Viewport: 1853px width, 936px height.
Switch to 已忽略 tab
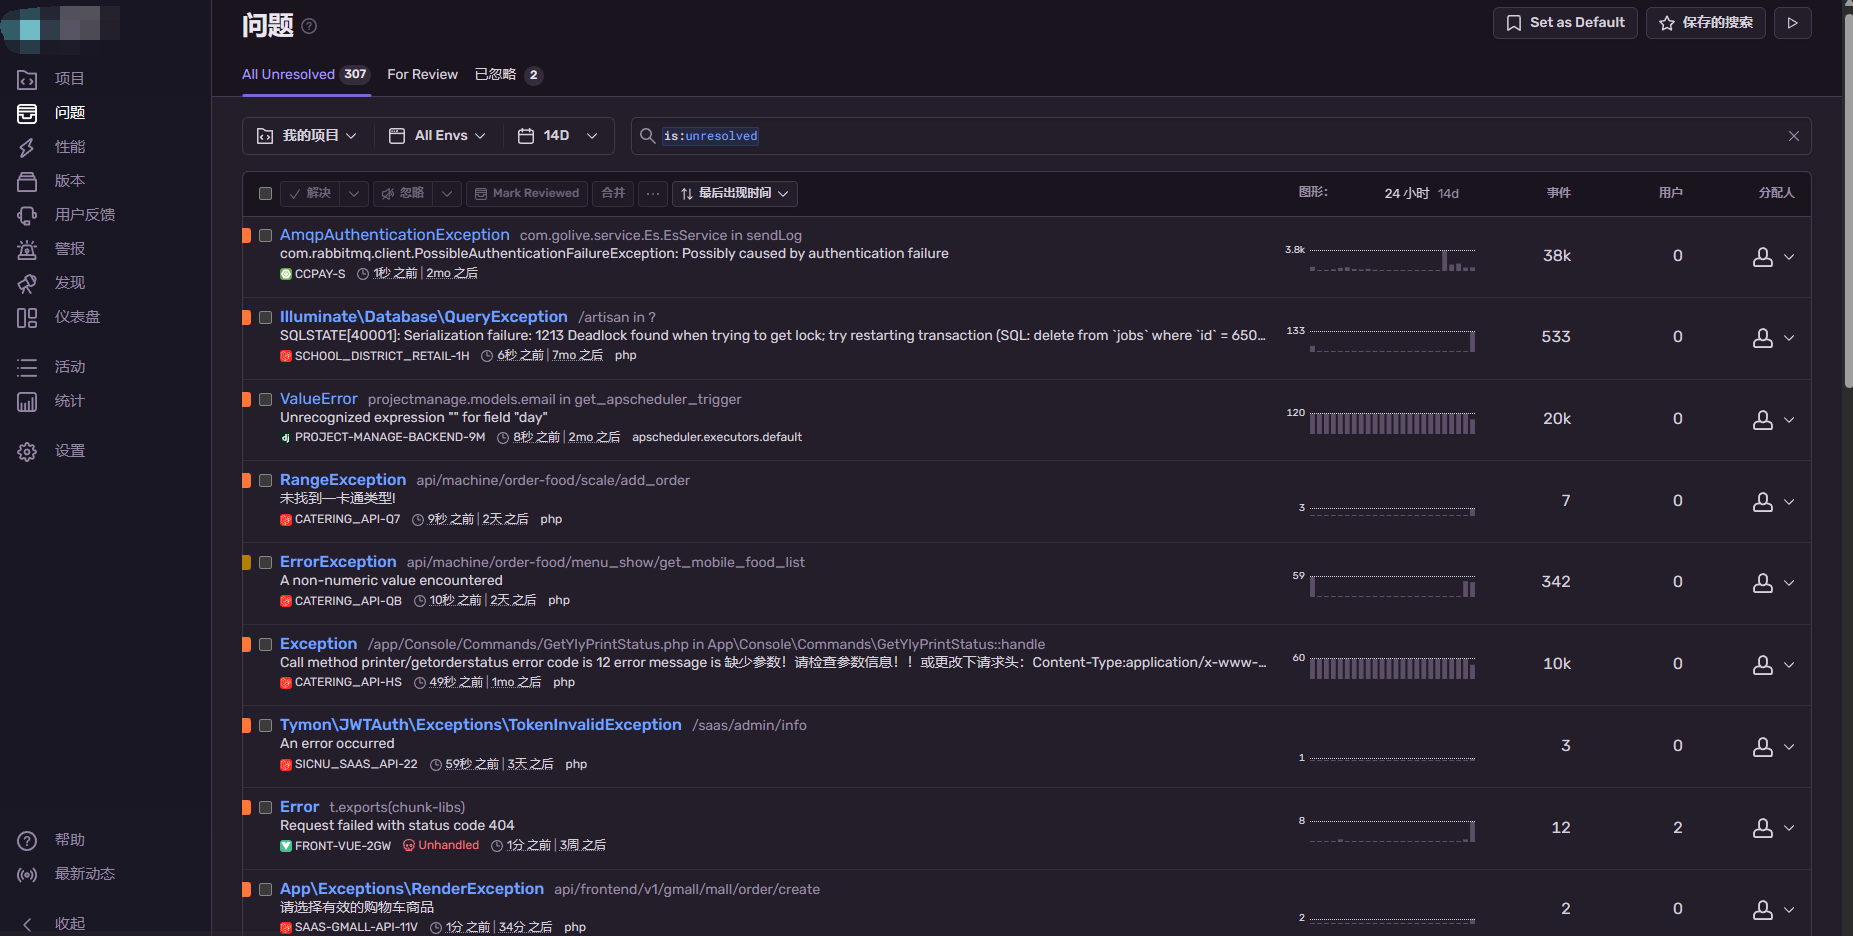click(508, 75)
